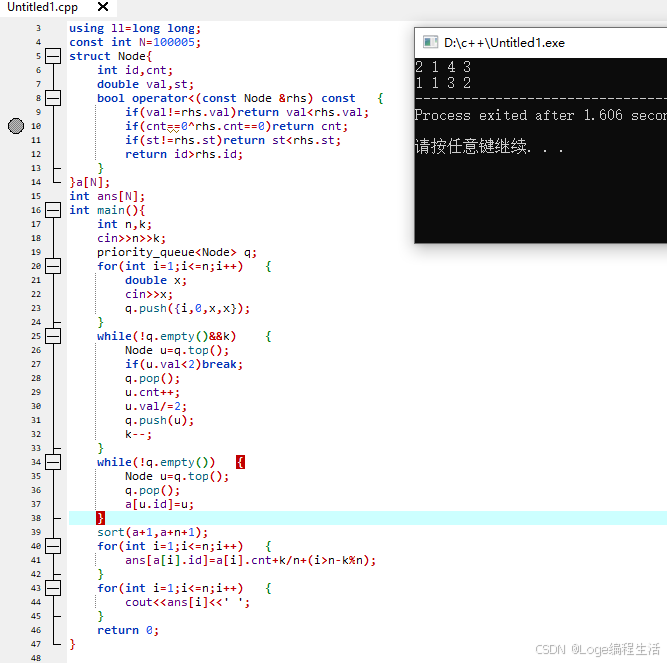Click 'k--;' on line 32
667x663 pixels.
point(138,434)
